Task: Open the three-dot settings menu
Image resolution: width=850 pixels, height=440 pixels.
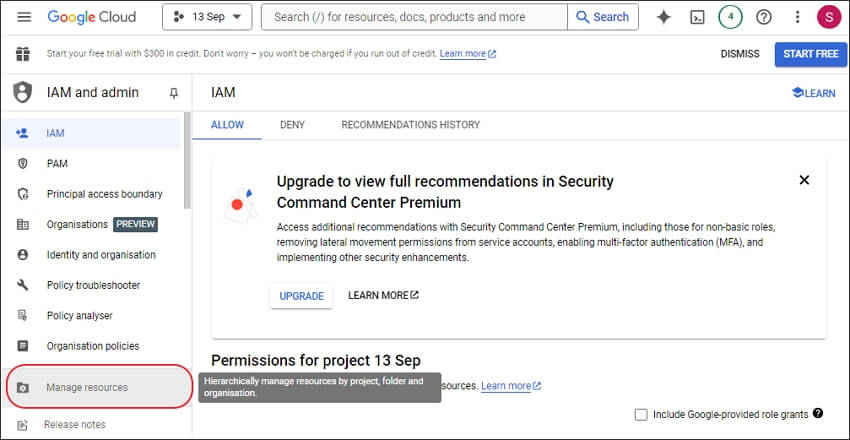Action: click(797, 17)
